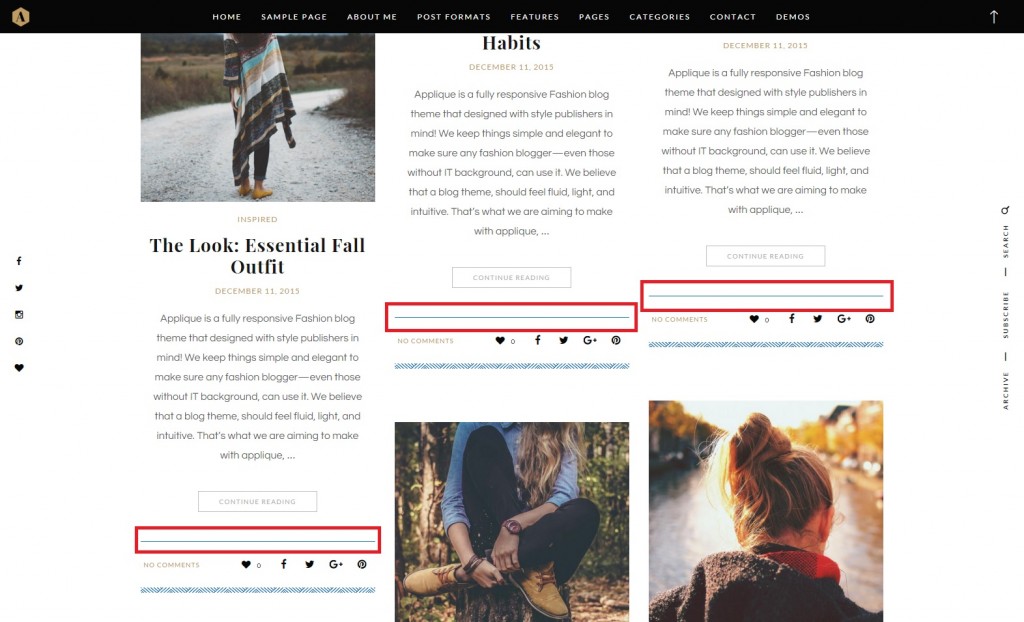Open the Post Formats menu
The height and width of the screenshot is (622, 1024).
pyautogui.click(x=453, y=17)
